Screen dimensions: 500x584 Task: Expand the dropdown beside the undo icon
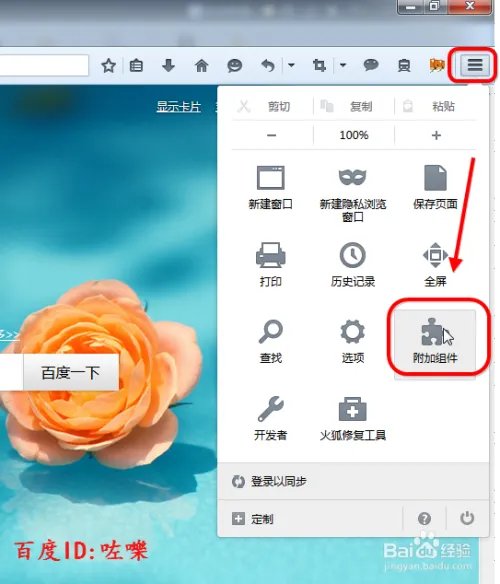(291, 65)
